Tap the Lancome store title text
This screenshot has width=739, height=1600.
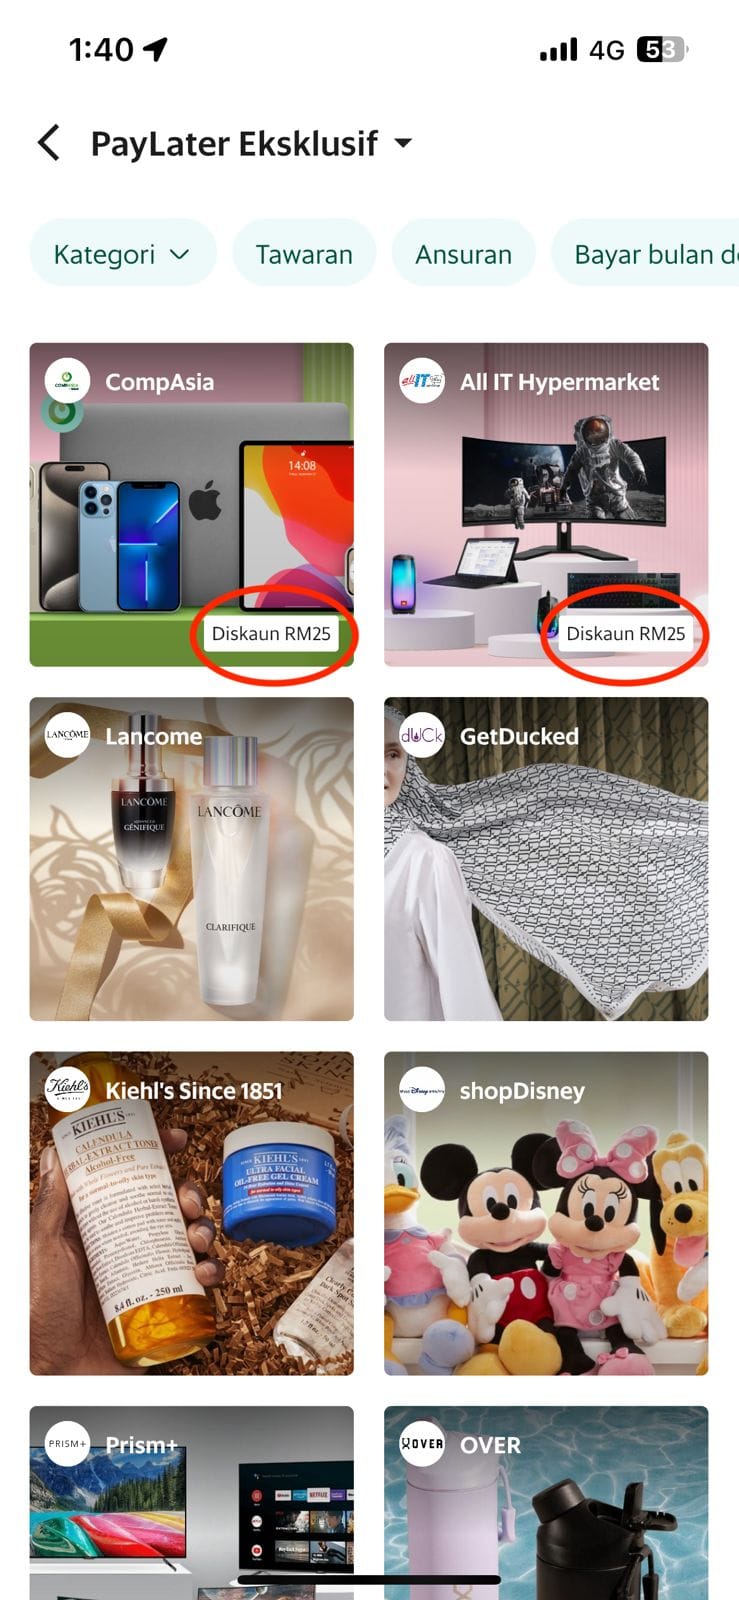[x=154, y=736]
